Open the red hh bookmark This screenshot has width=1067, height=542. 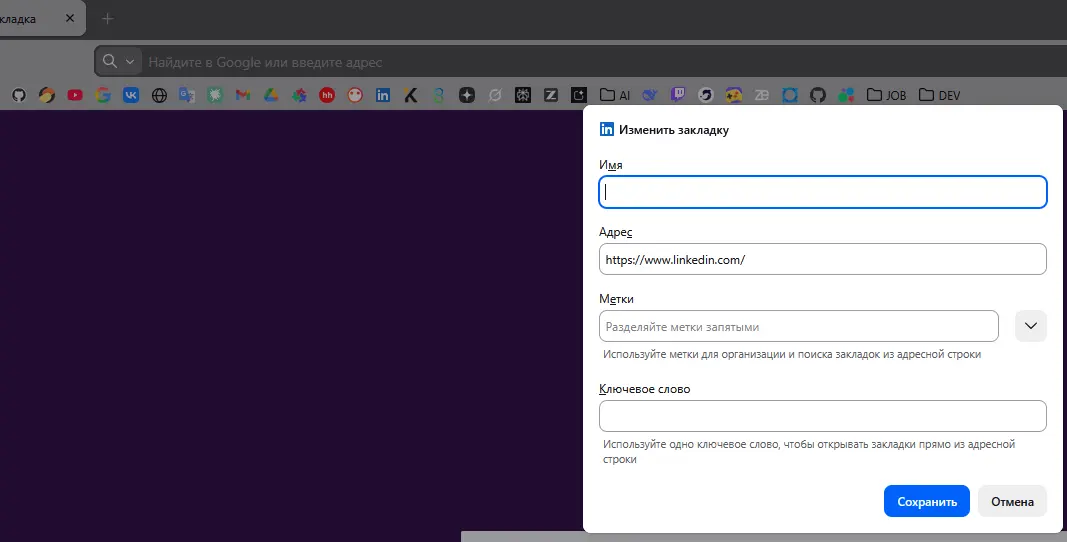tap(327, 95)
